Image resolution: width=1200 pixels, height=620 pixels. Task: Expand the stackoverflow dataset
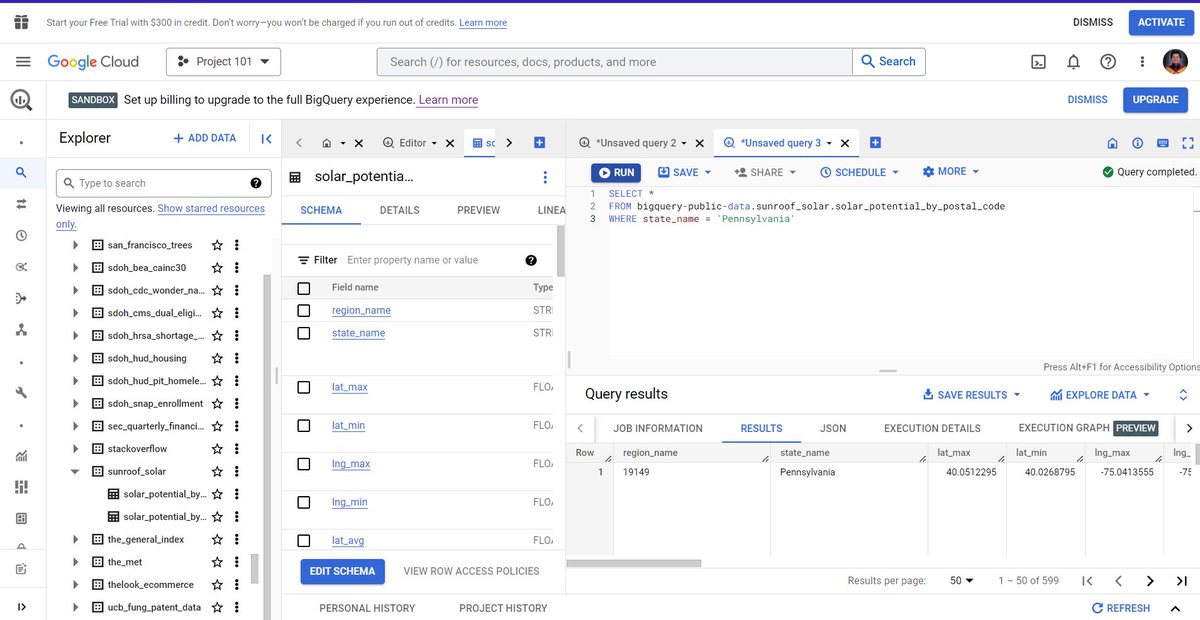75,449
